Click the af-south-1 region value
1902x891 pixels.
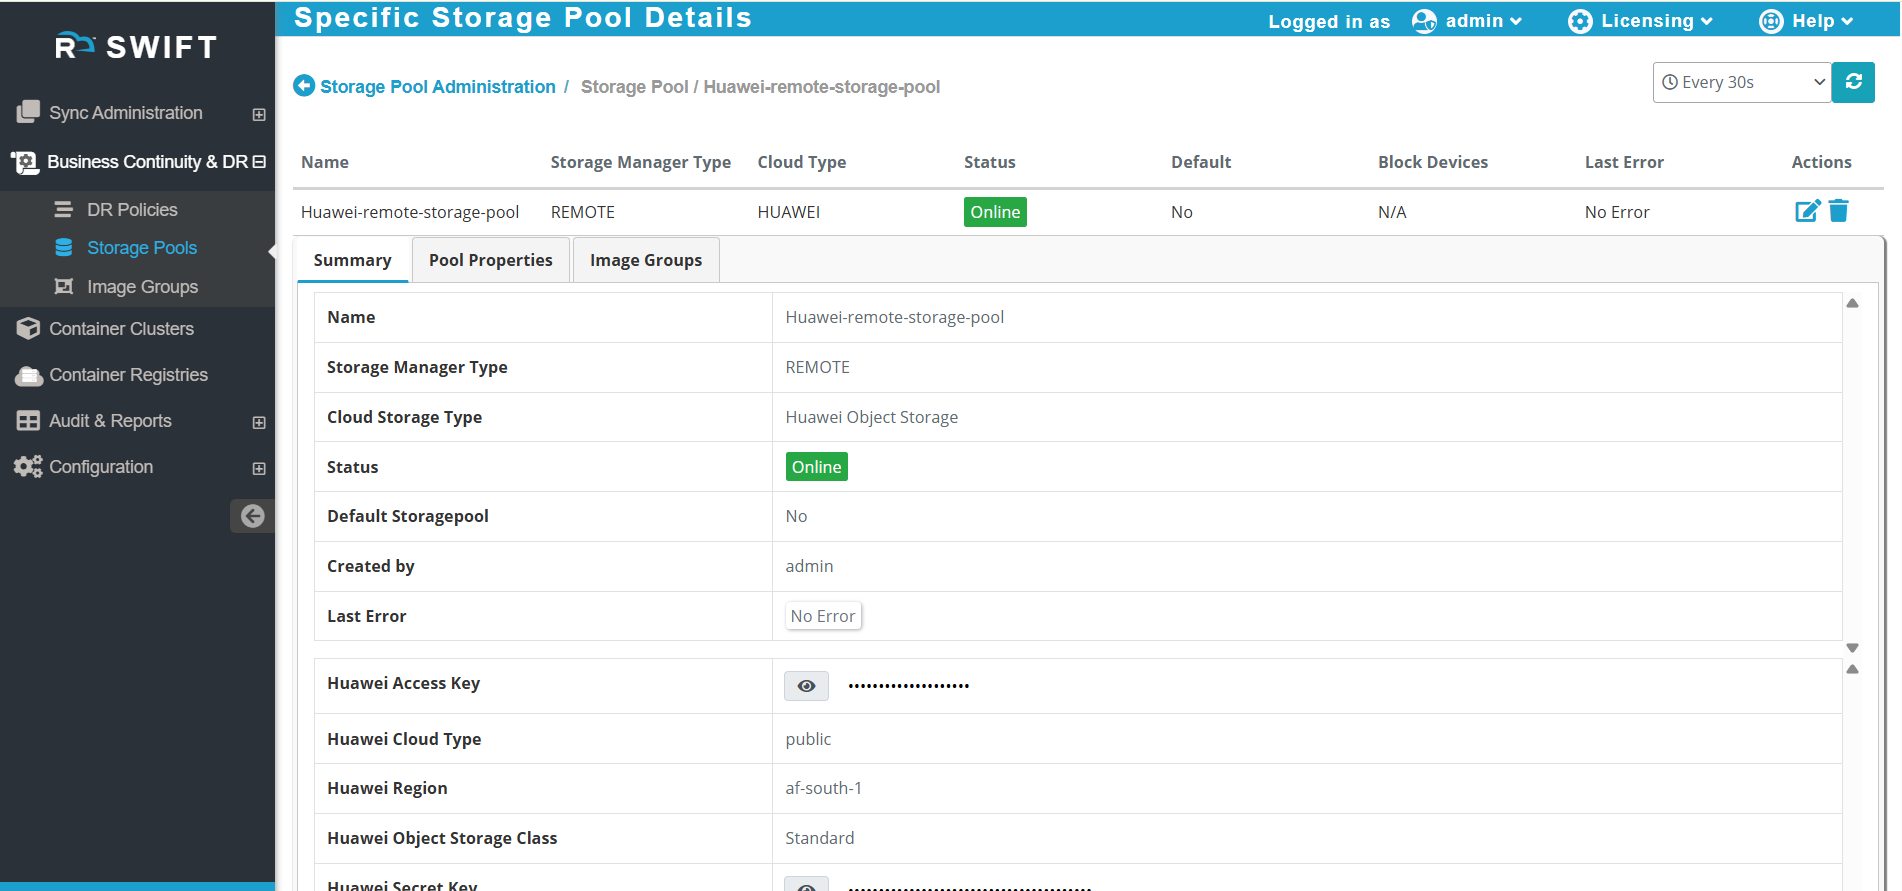823,788
